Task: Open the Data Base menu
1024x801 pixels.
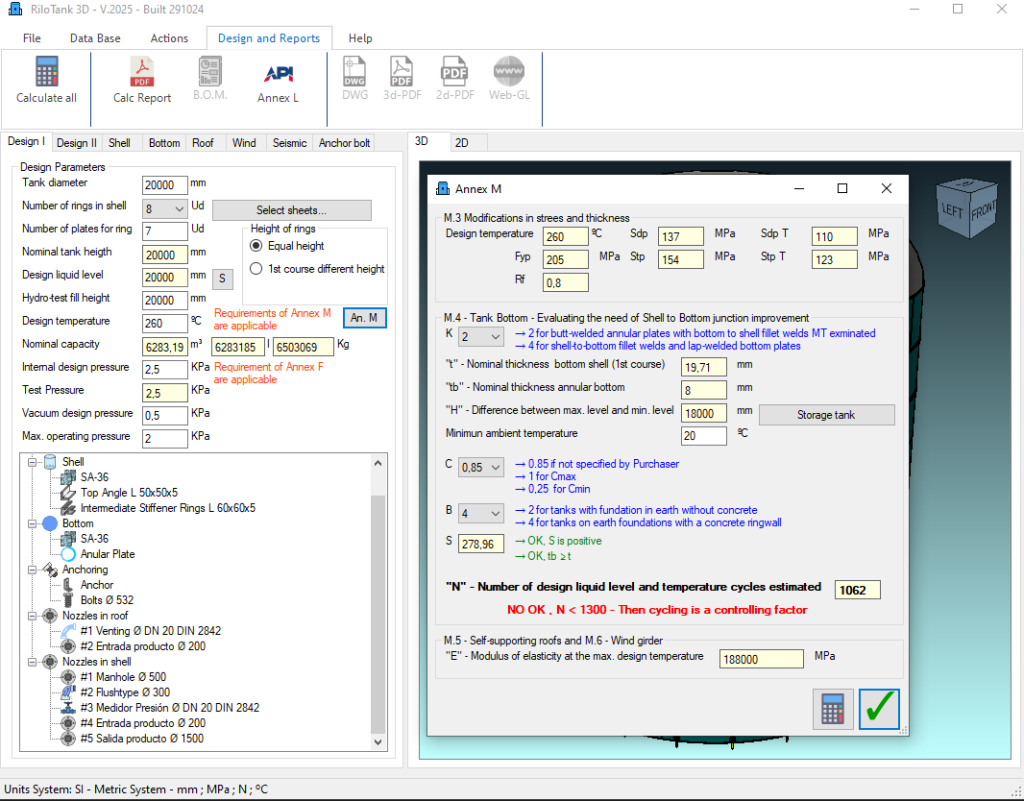Action: [95, 38]
